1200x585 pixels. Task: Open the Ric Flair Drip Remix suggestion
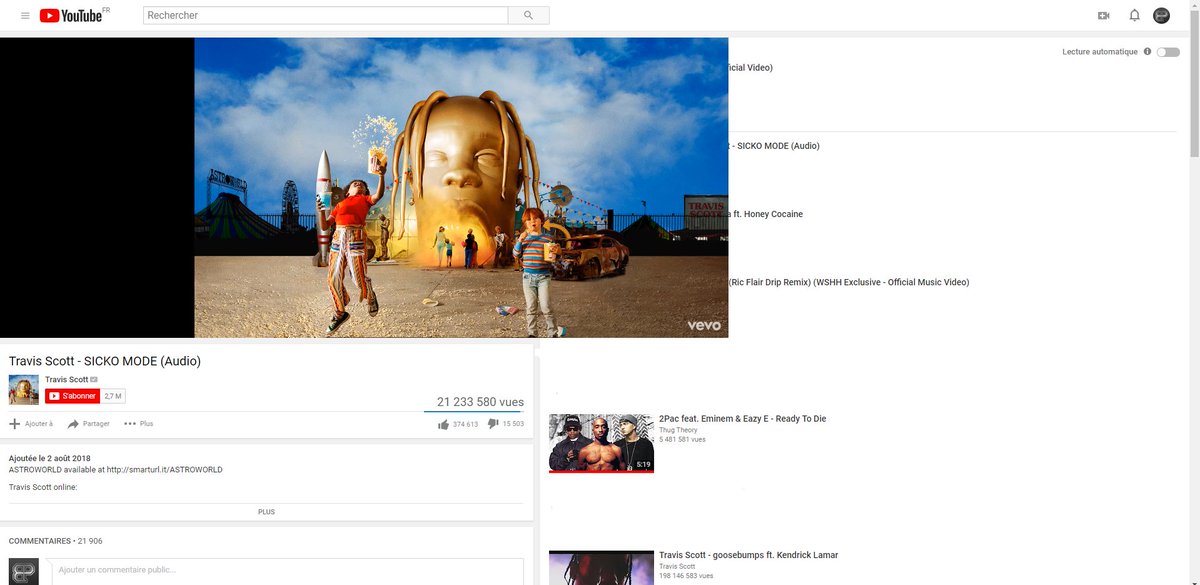tap(849, 282)
